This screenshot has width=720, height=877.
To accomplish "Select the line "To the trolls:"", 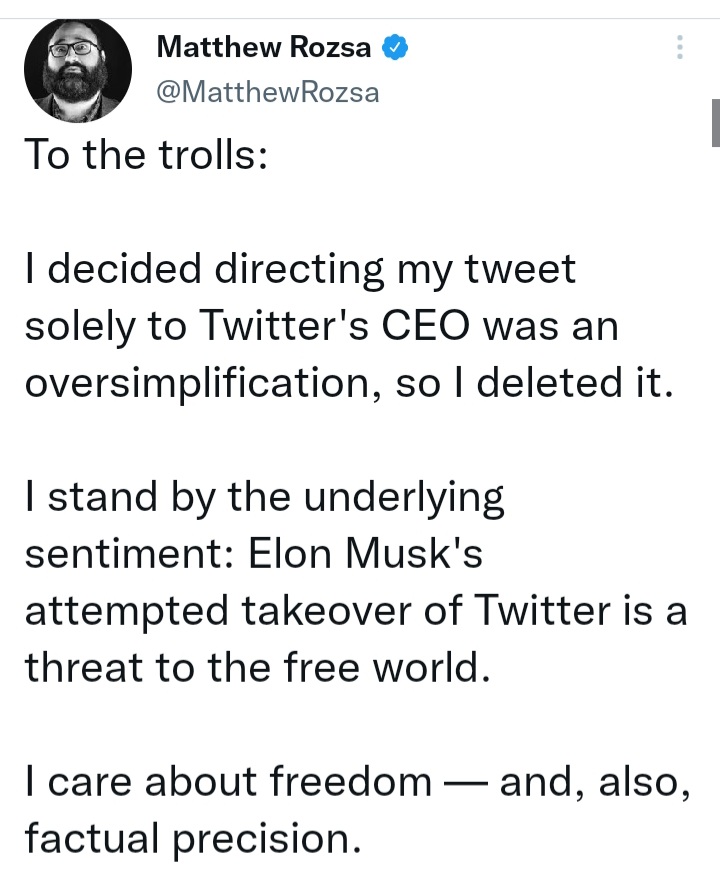I will click(x=147, y=154).
